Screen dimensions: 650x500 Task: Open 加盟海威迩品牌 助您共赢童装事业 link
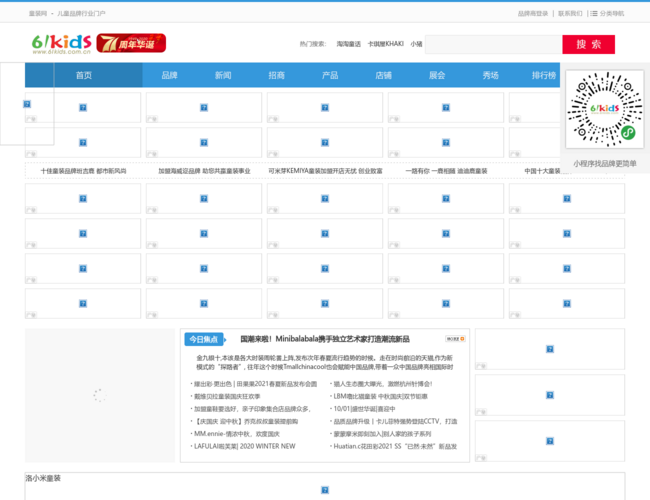204,171
